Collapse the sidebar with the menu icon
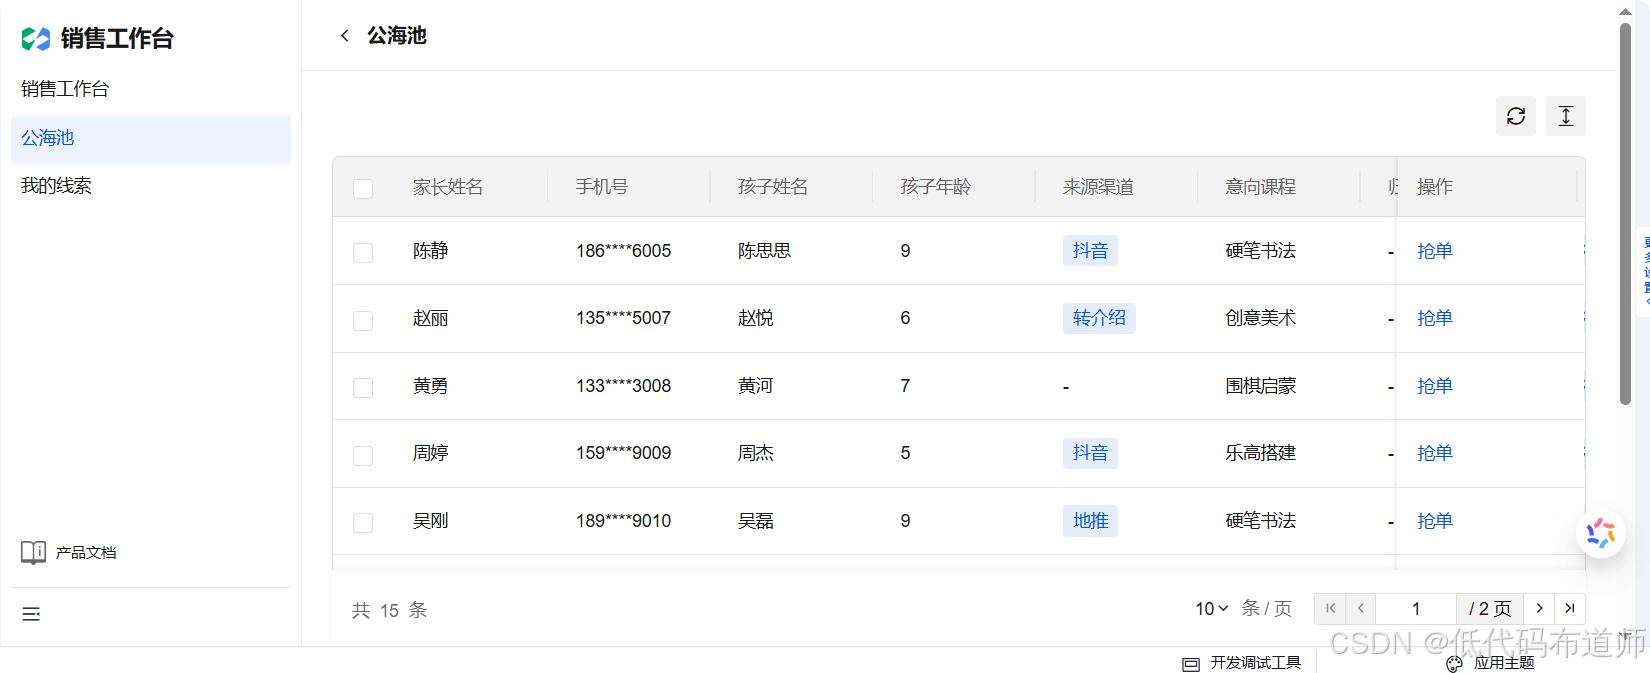1650x673 pixels. pyautogui.click(x=31, y=614)
